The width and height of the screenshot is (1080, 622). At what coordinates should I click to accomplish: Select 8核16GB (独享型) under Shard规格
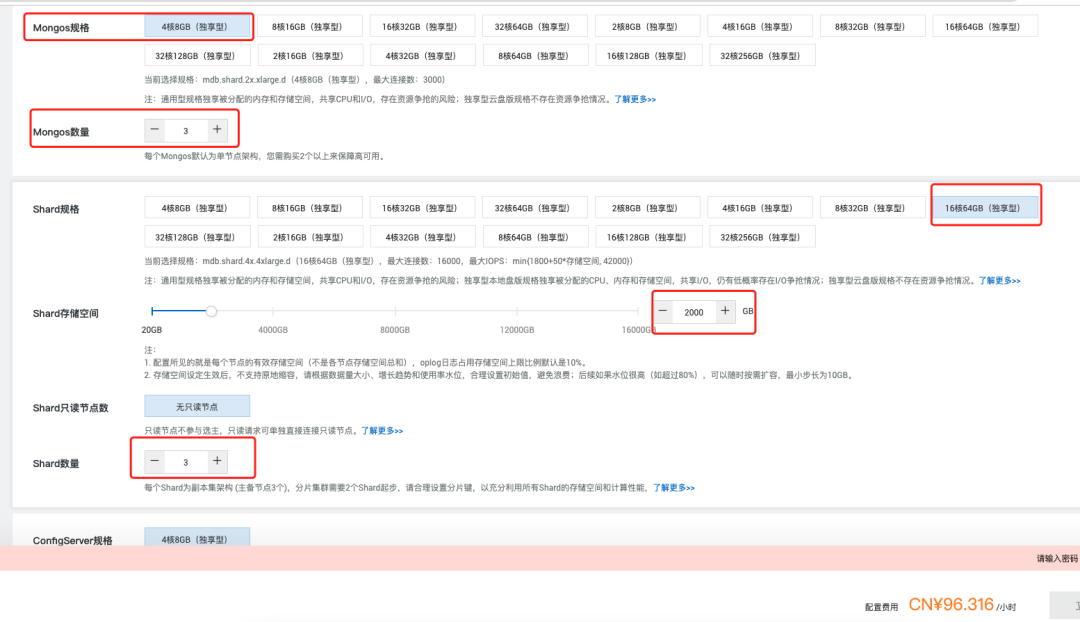[x=309, y=208]
